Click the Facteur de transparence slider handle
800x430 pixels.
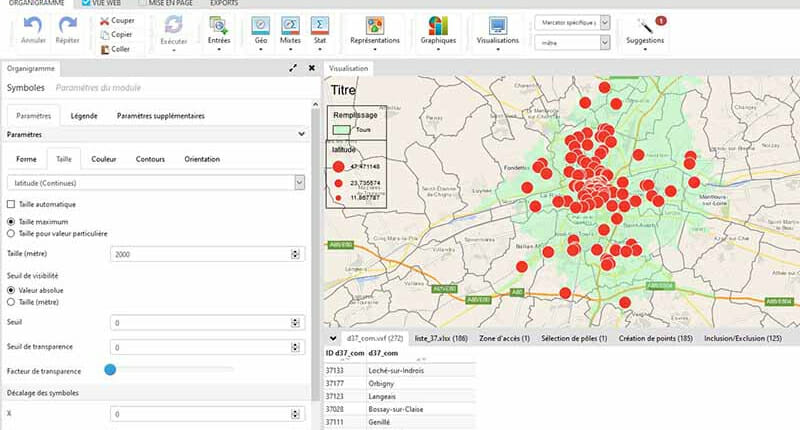[110, 369]
